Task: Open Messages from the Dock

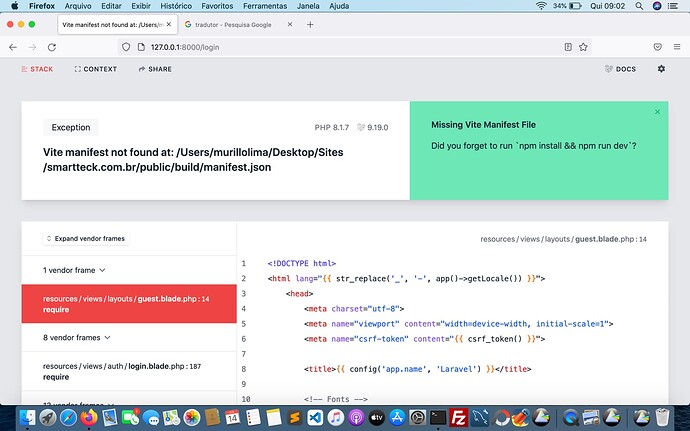Action: tap(151, 417)
